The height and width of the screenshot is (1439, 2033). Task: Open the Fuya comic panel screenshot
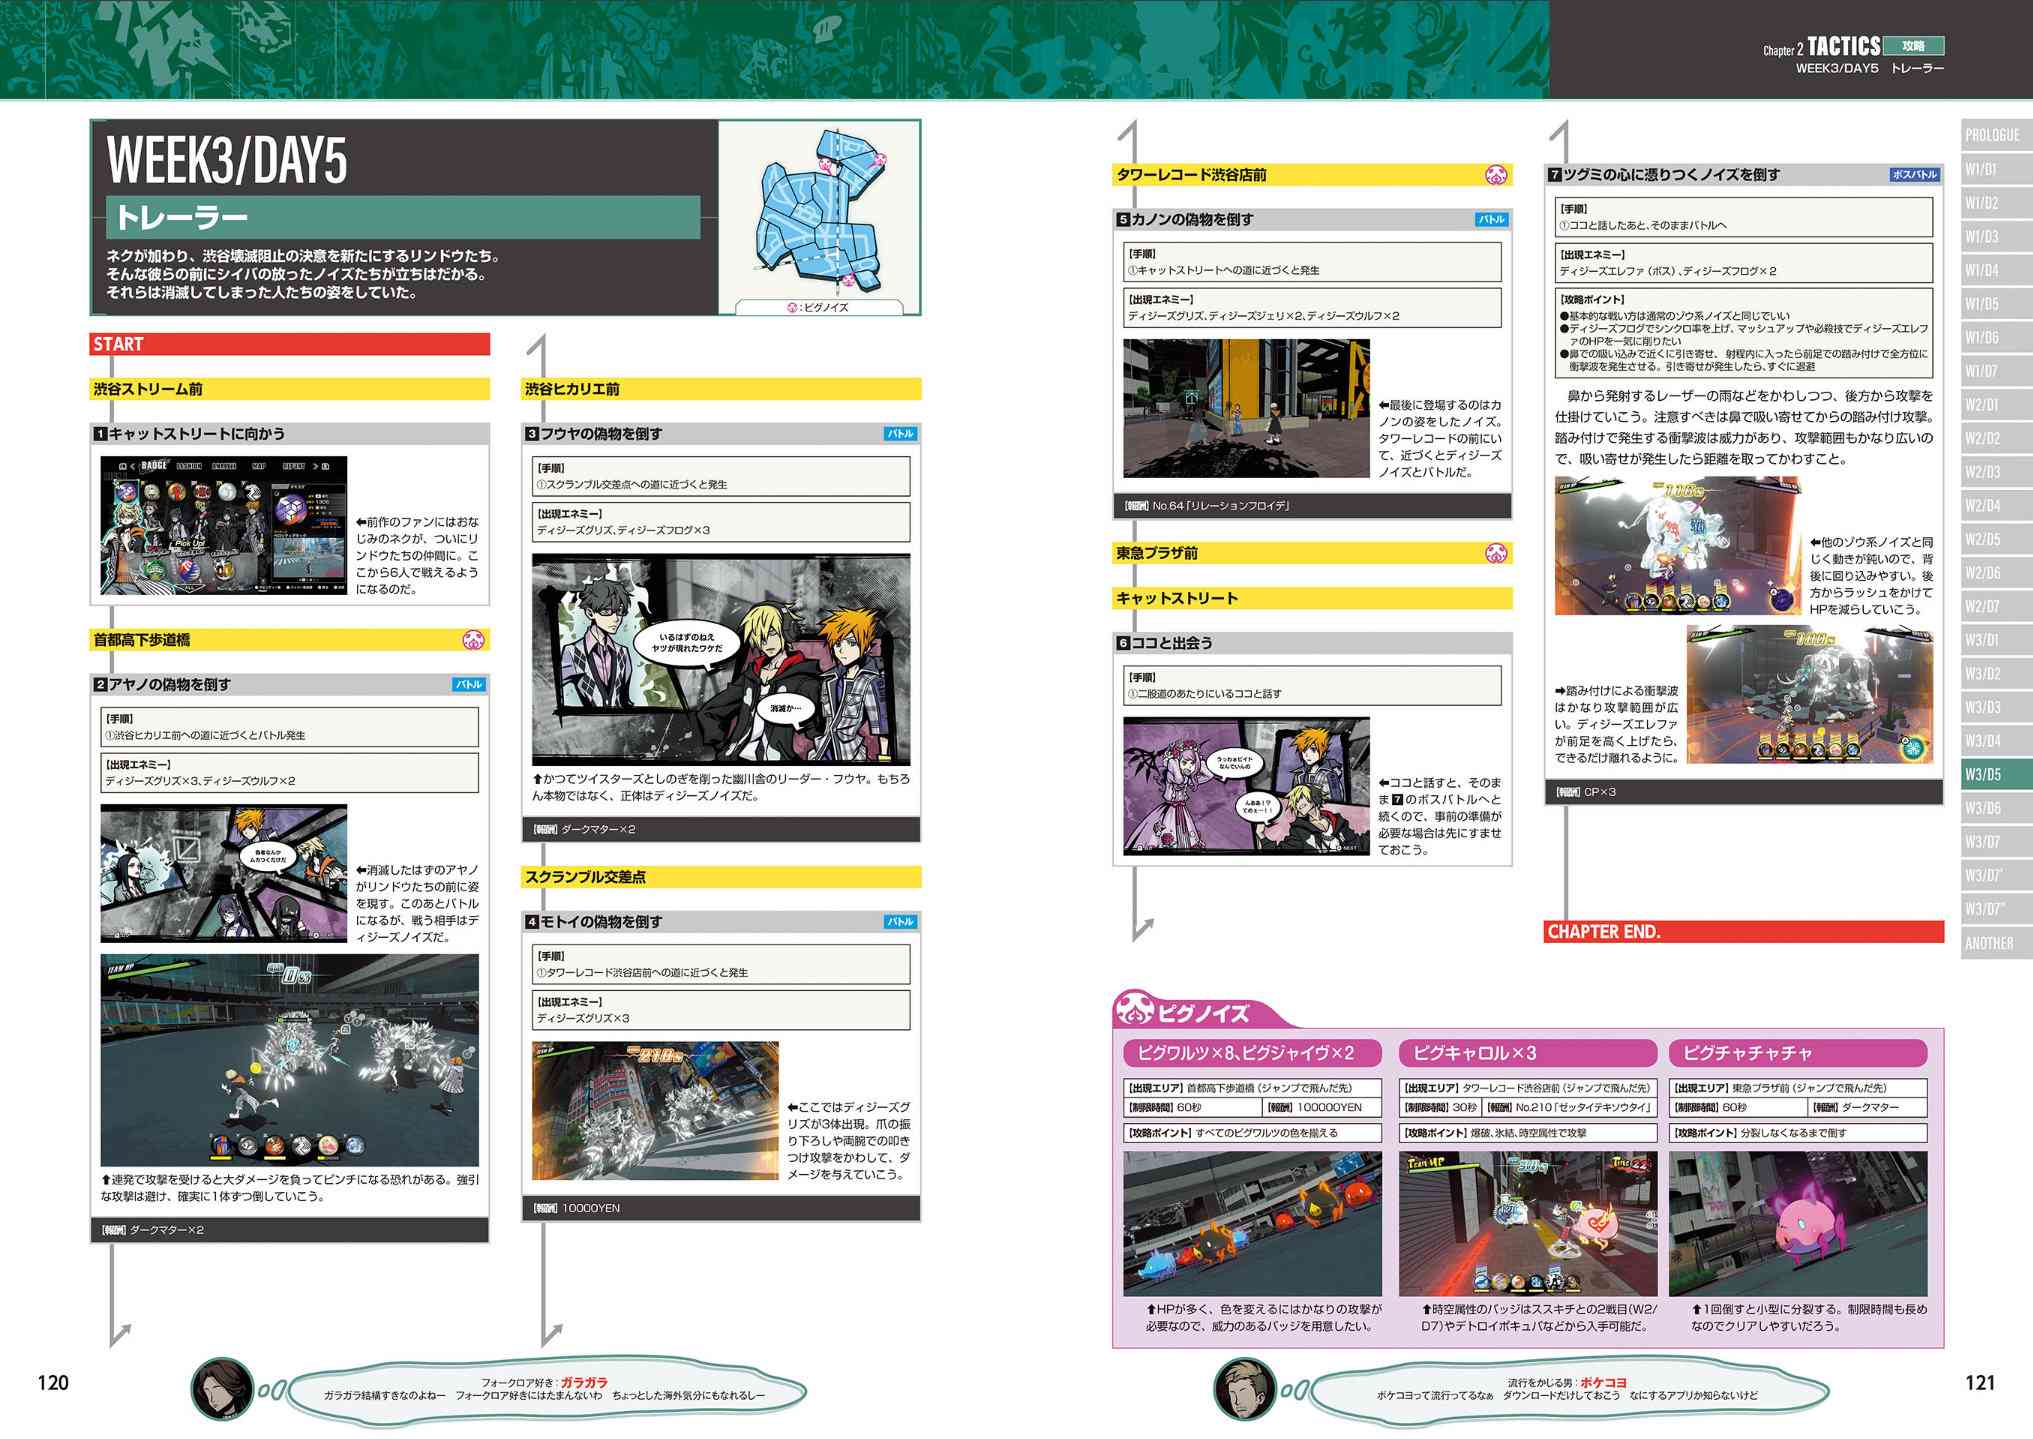pyautogui.click(x=721, y=659)
